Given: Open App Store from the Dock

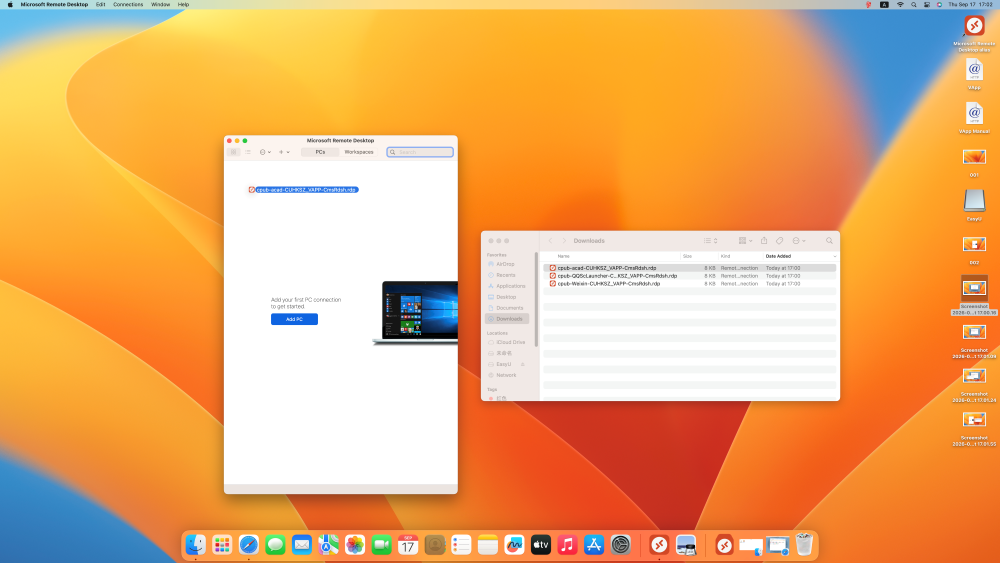Looking at the screenshot, I should tap(594, 545).
